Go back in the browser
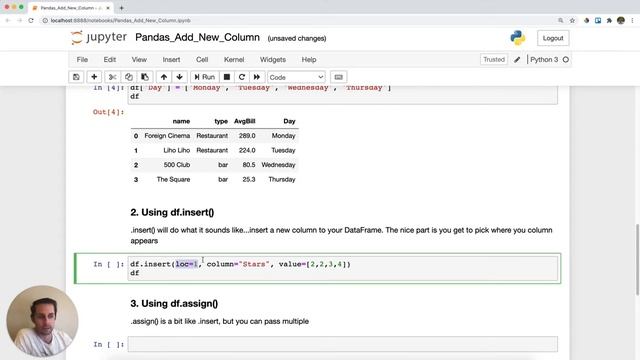Viewport: 640px width, 360px height. [x=7, y=20]
